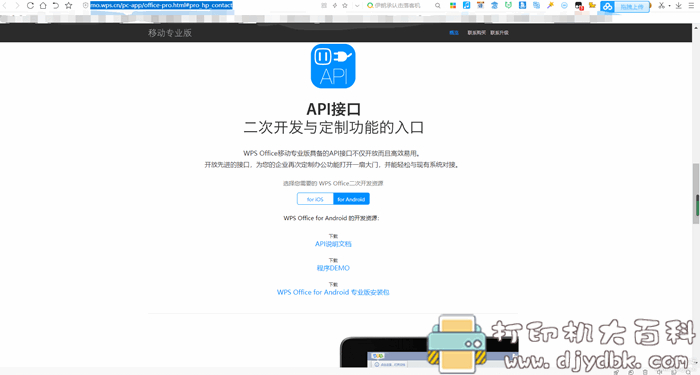Click the lightning speed-mode icon in address bar
This screenshot has height=375, width=700.
pyautogui.click(x=335, y=5)
